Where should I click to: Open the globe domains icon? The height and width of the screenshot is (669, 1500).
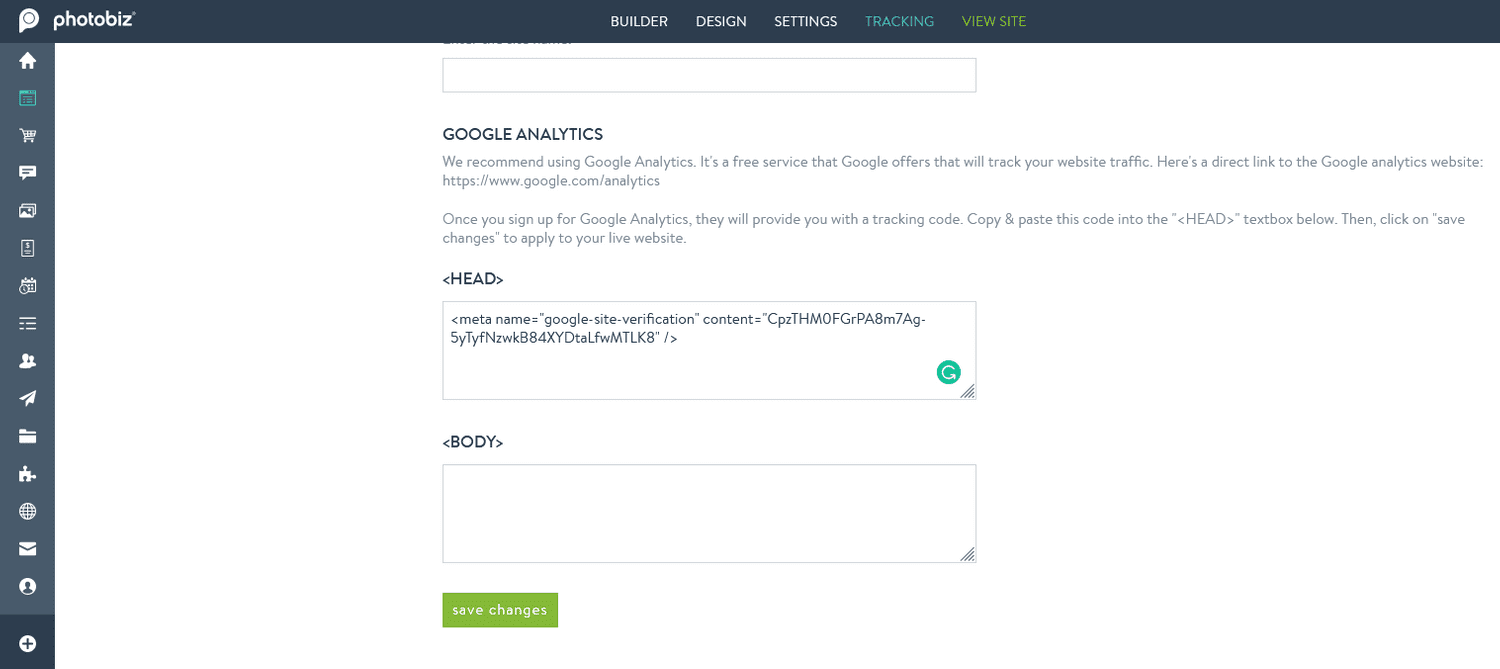tap(27, 510)
